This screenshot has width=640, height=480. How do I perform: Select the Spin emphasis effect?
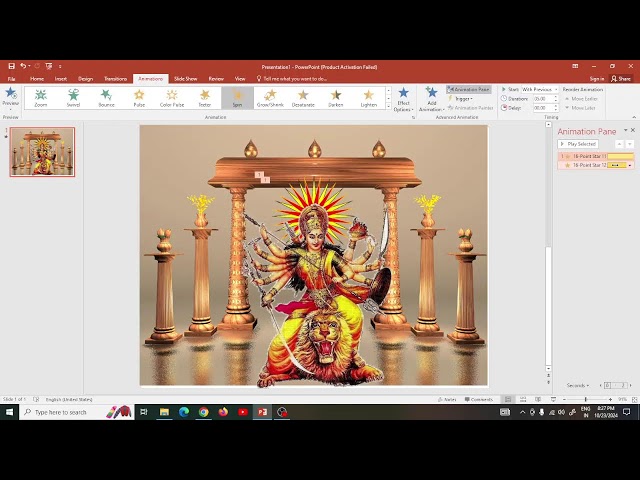click(x=237, y=98)
